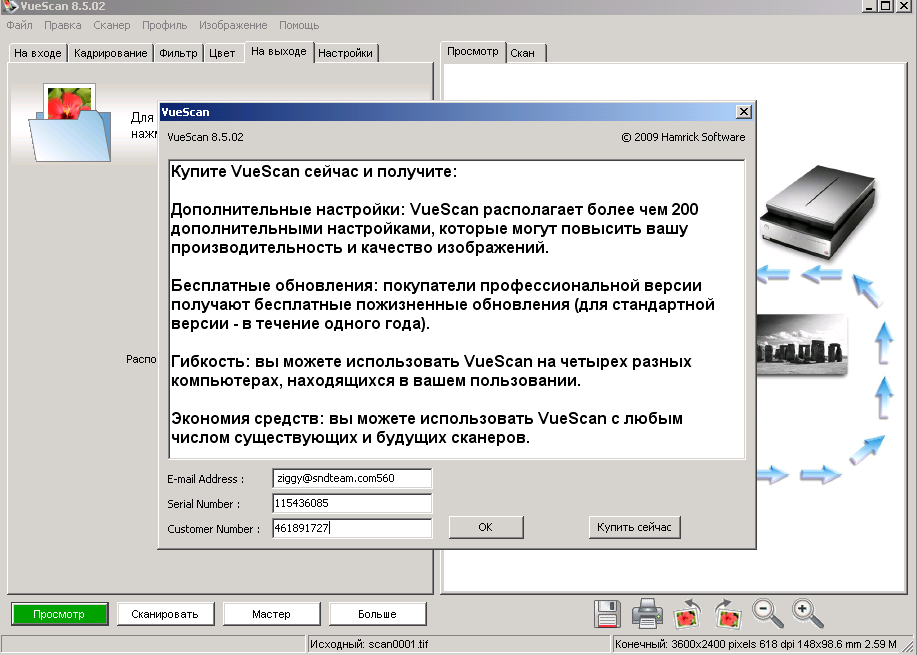Open the Файл menu
The height and width of the screenshot is (655, 917).
pyautogui.click(x=19, y=25)
